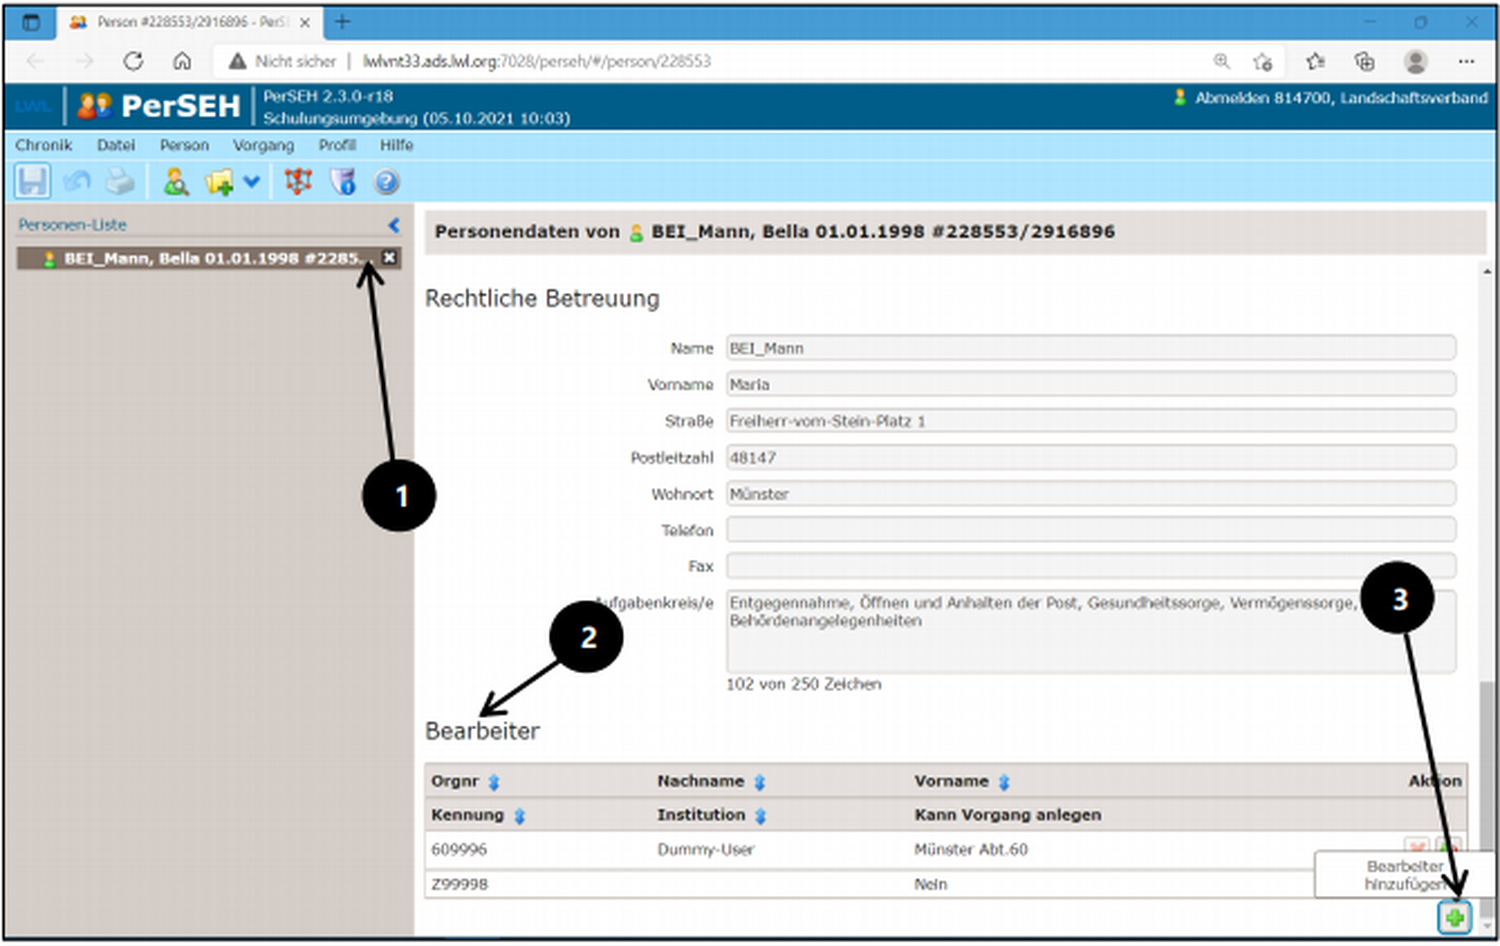Select BEI_Mann, Bella in Personen-Liste
Screen dimensions: 1500x946
[210, 258]
